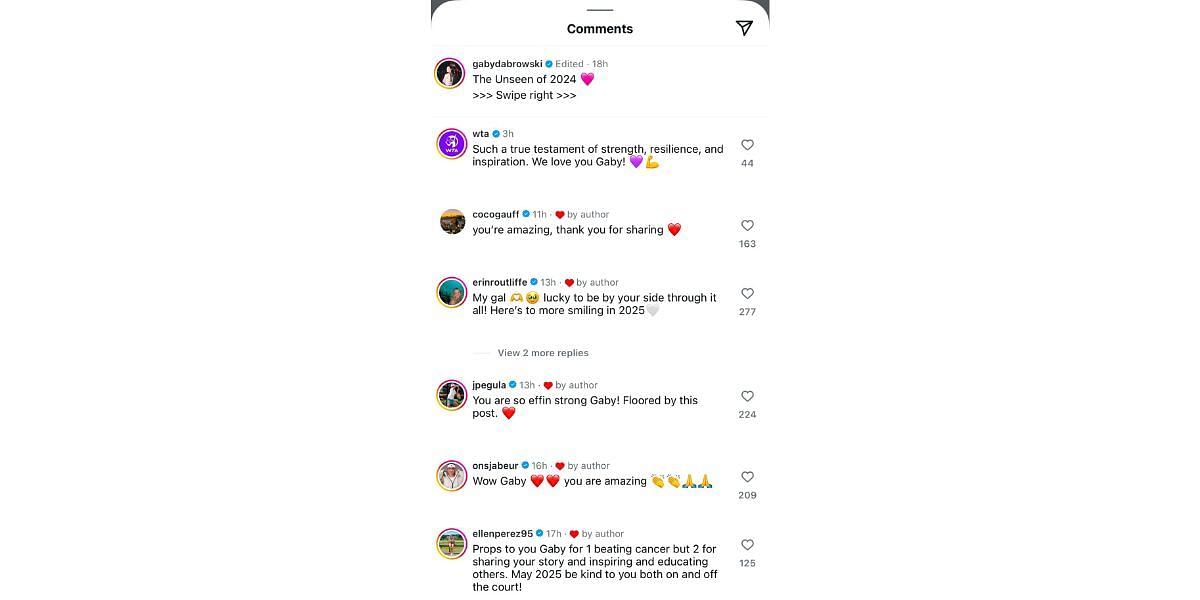Like ellenperez95's comment
1200x600 pixels.
pos(747,545)
